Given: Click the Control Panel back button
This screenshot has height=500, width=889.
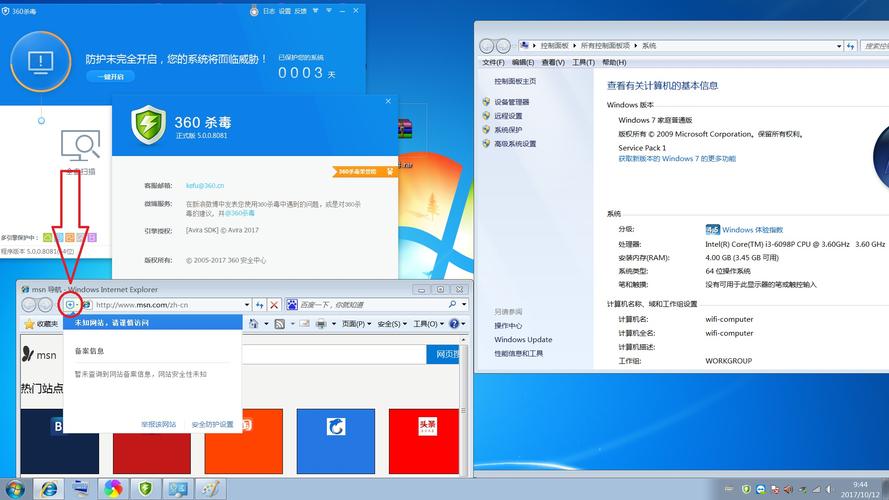Looking at the screenshot, I should 486,46.
